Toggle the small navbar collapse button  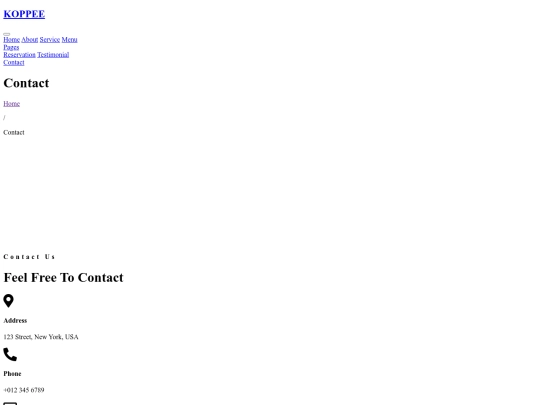click(x=7, y=34)
